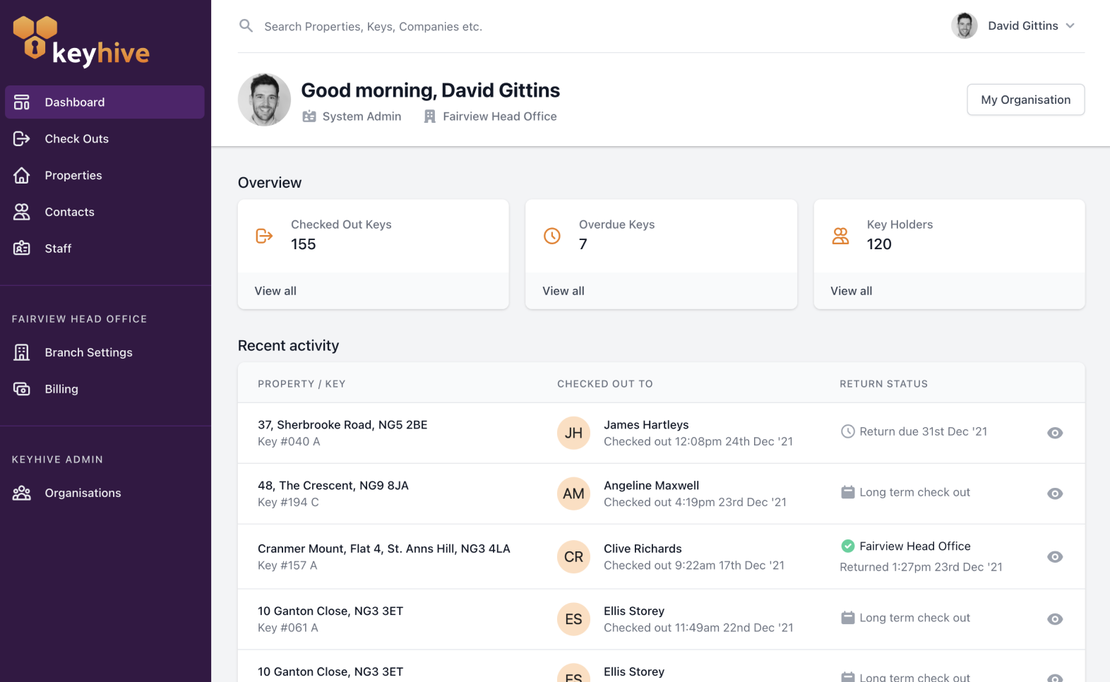Screen dimensions: 1110x682
Task: Click eye icon for 48 The Crescent row
Action: click(1054, 494)
